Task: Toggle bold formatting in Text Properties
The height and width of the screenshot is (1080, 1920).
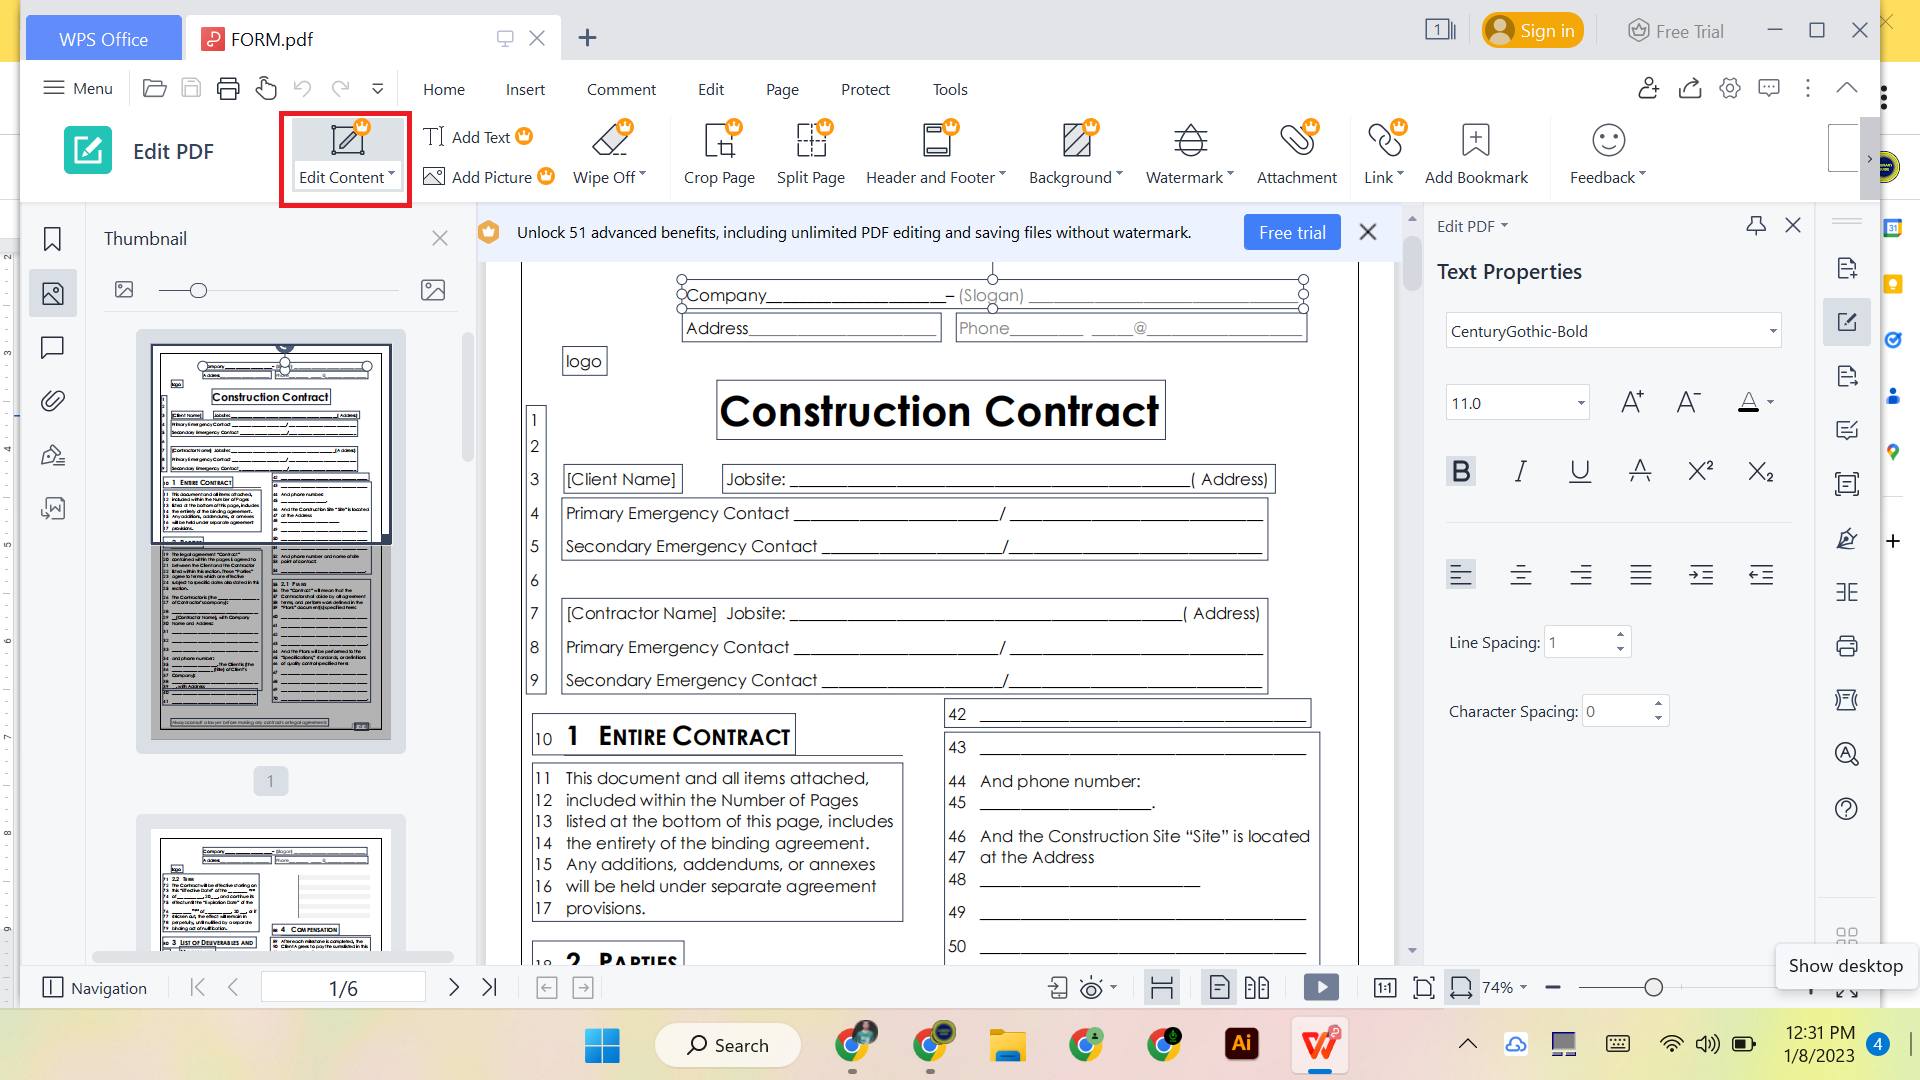Action: tap(1461, 470)
